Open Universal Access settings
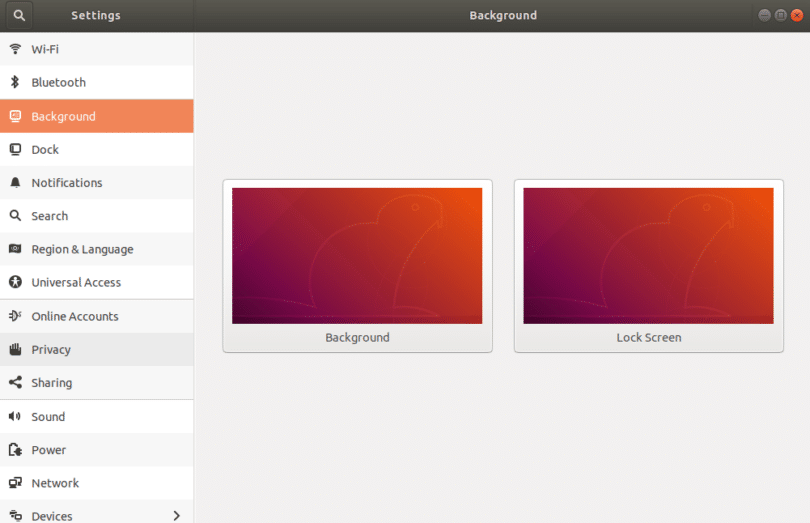 click(97, 282)
